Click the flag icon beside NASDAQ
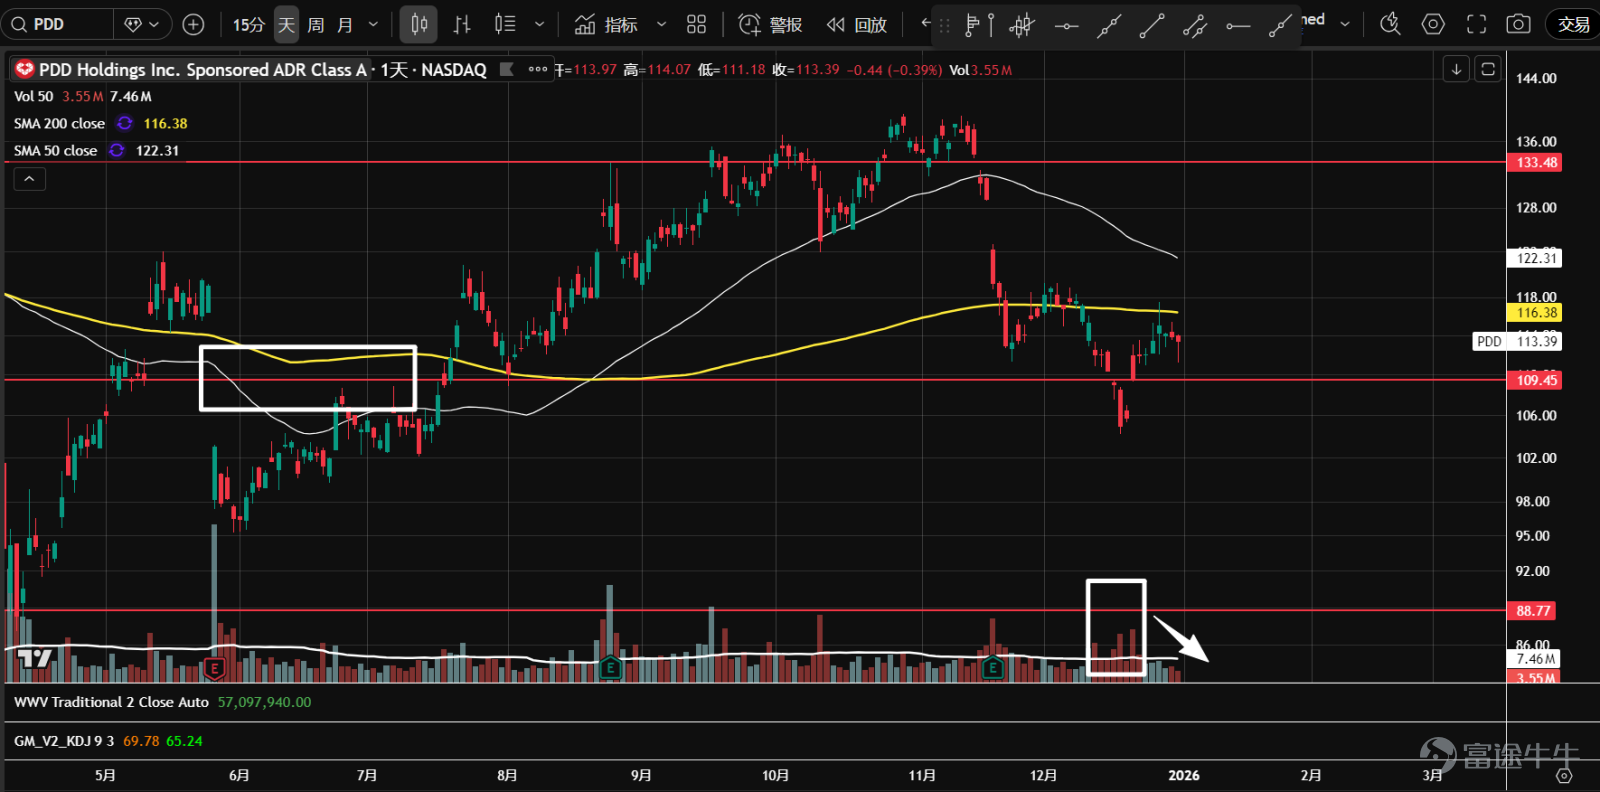 [506, 69]
